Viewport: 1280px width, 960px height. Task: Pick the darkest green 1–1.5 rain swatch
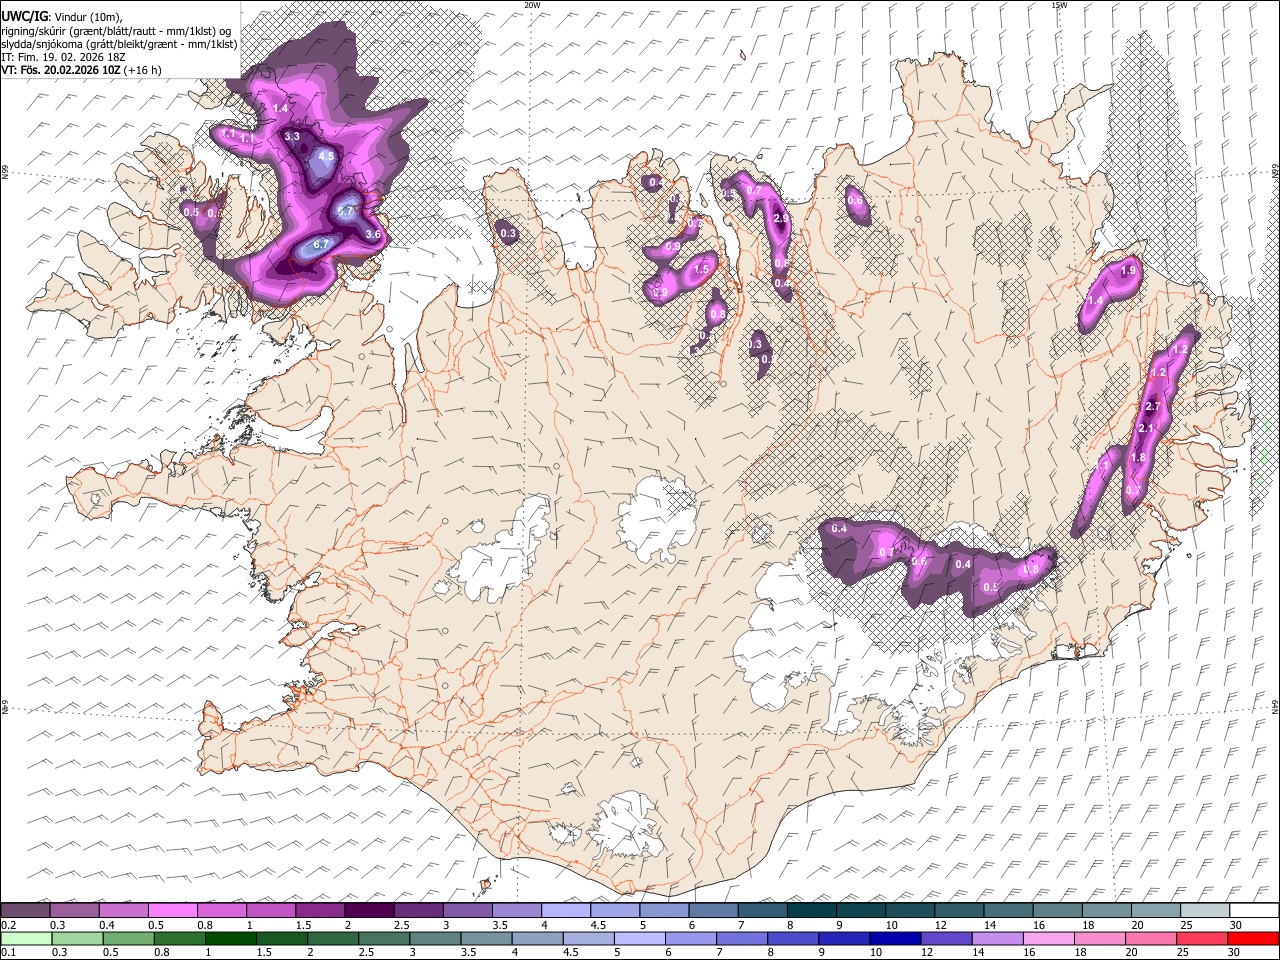[x=231, y=938]
